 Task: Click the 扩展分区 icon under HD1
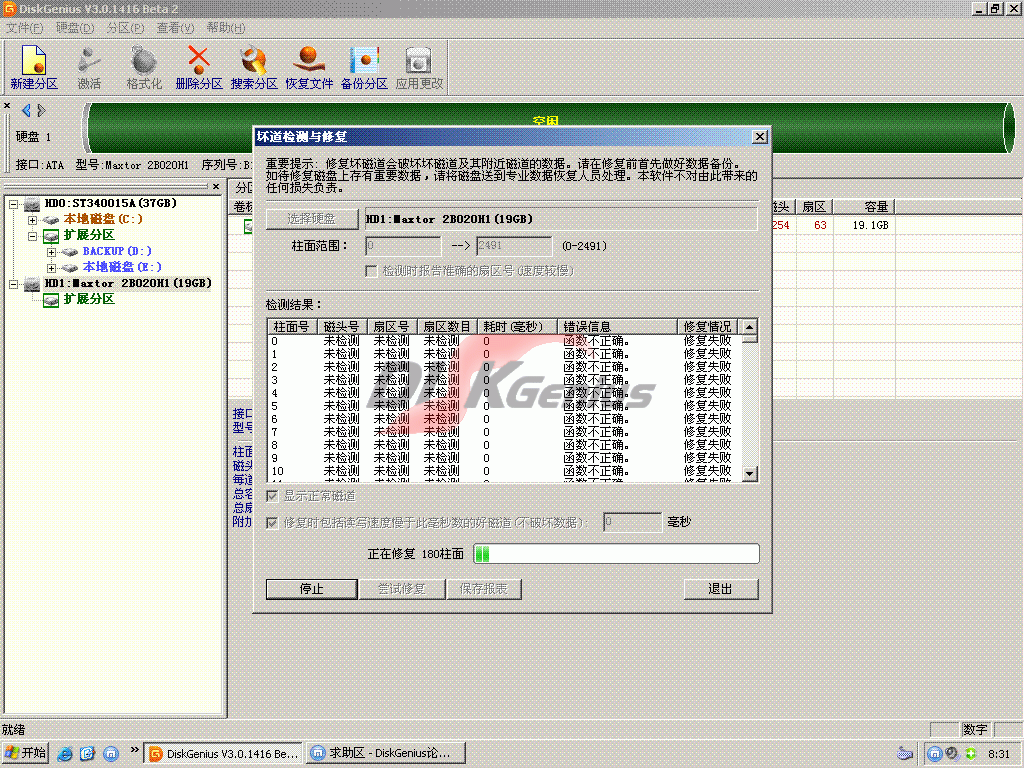pos(51,300)
